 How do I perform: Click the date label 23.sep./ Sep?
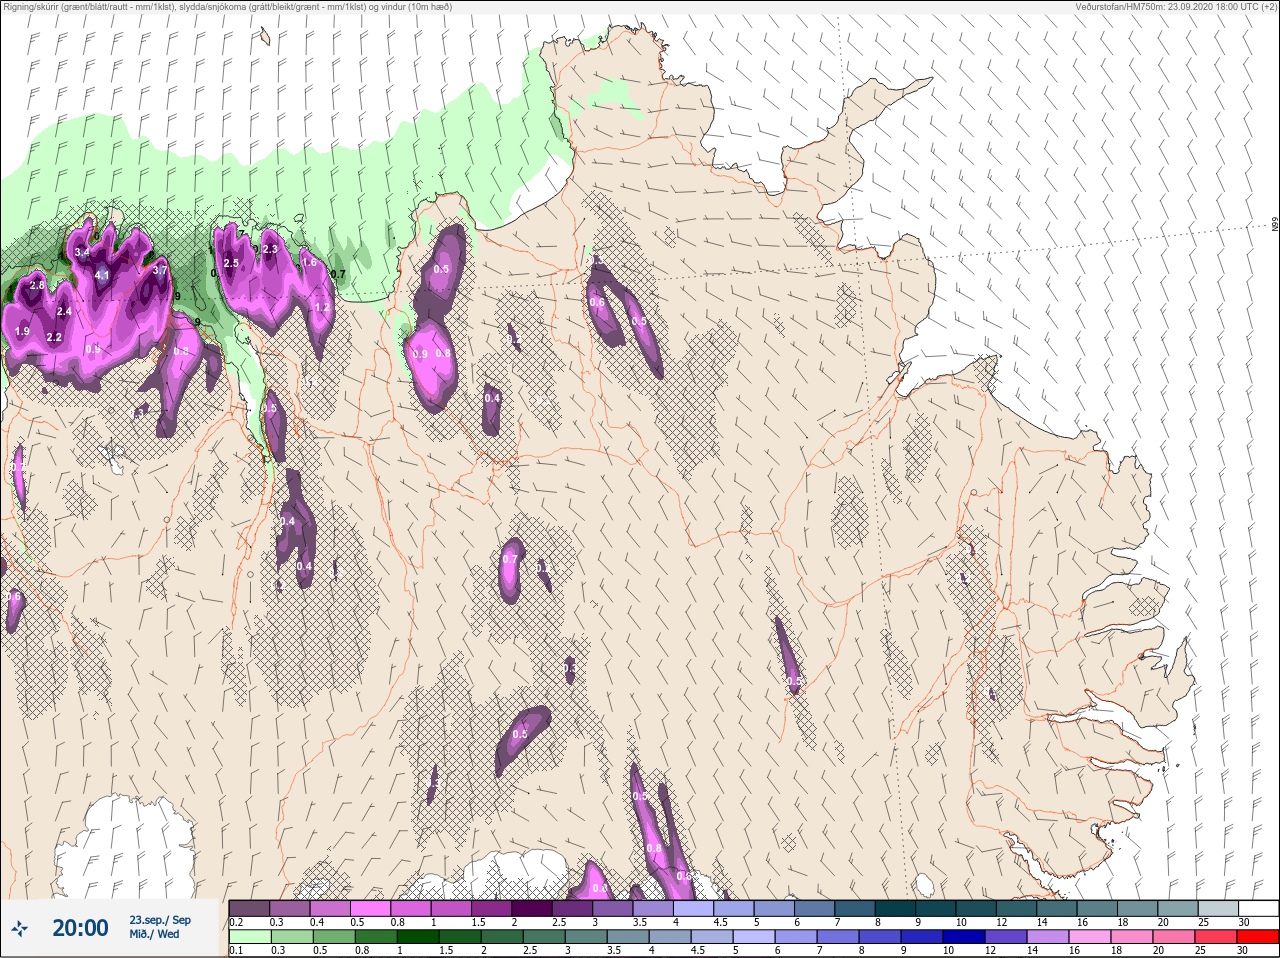click(160, 920)
